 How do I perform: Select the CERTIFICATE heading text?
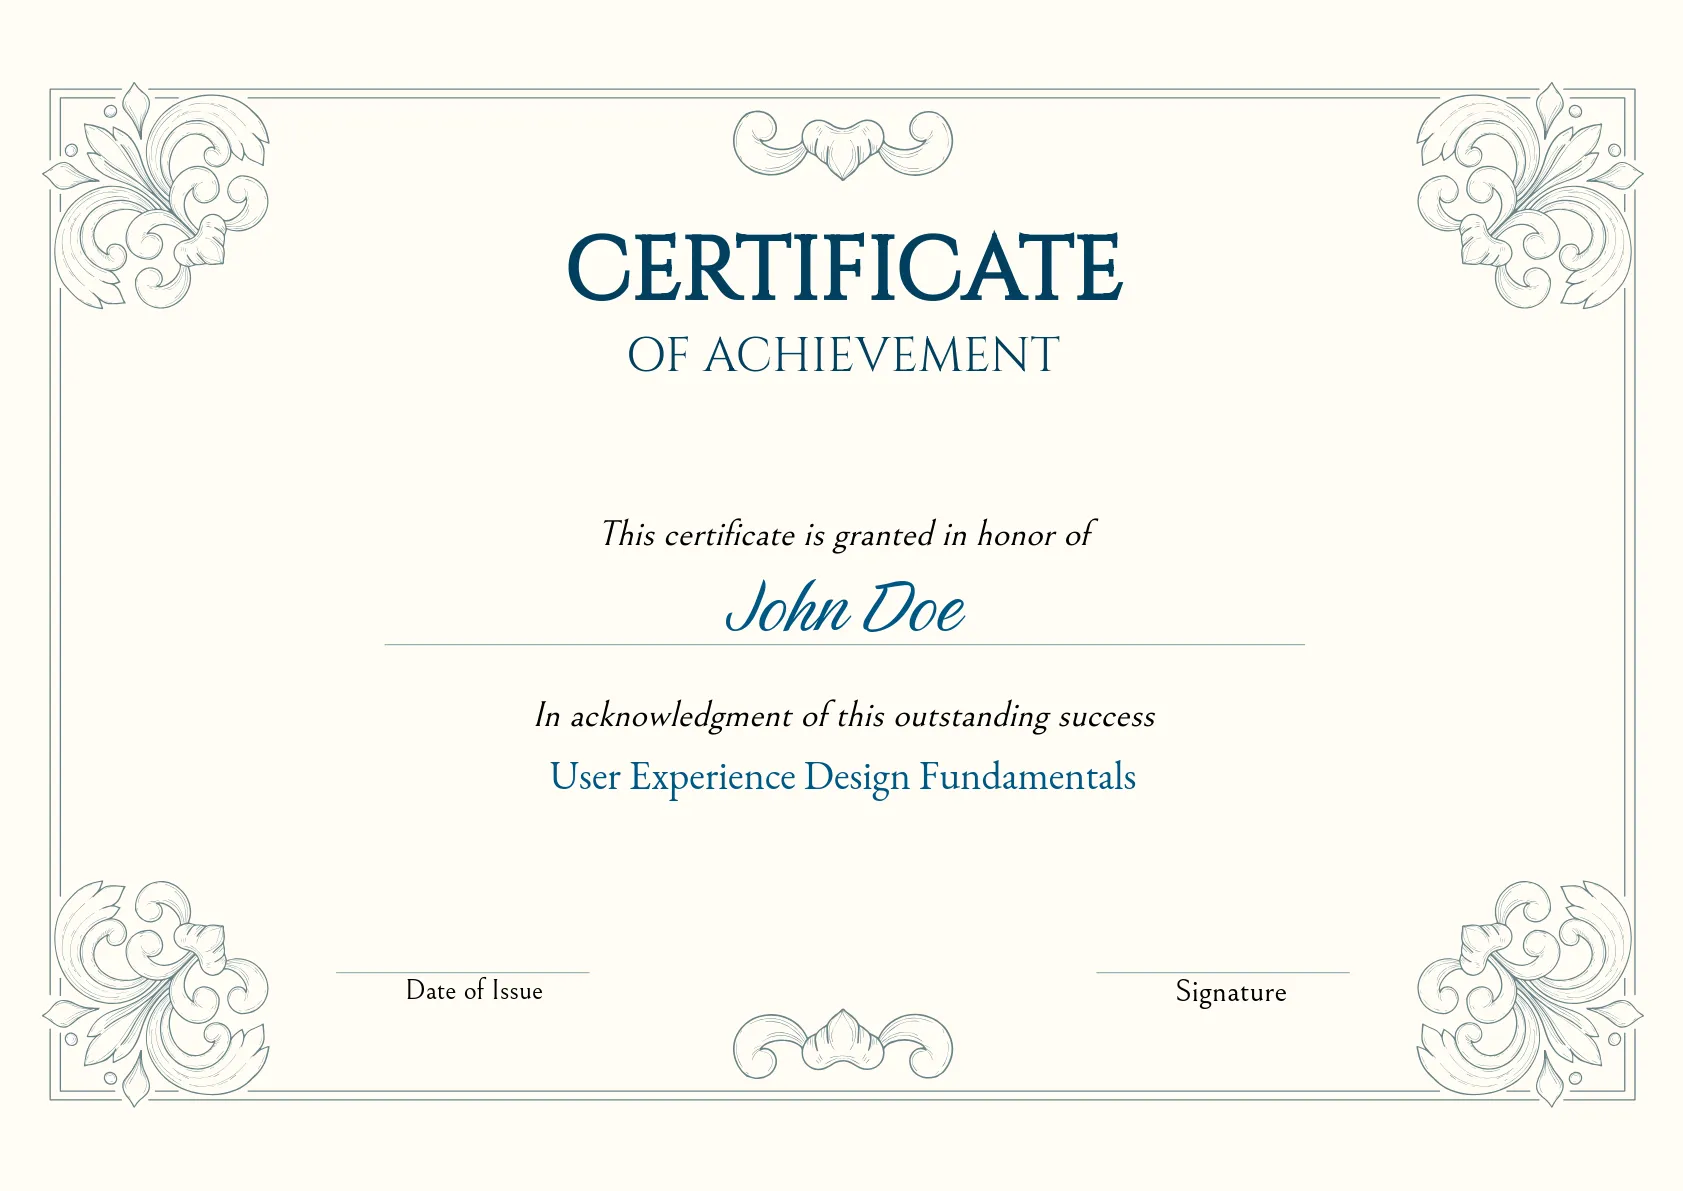(x=844, y=267)
